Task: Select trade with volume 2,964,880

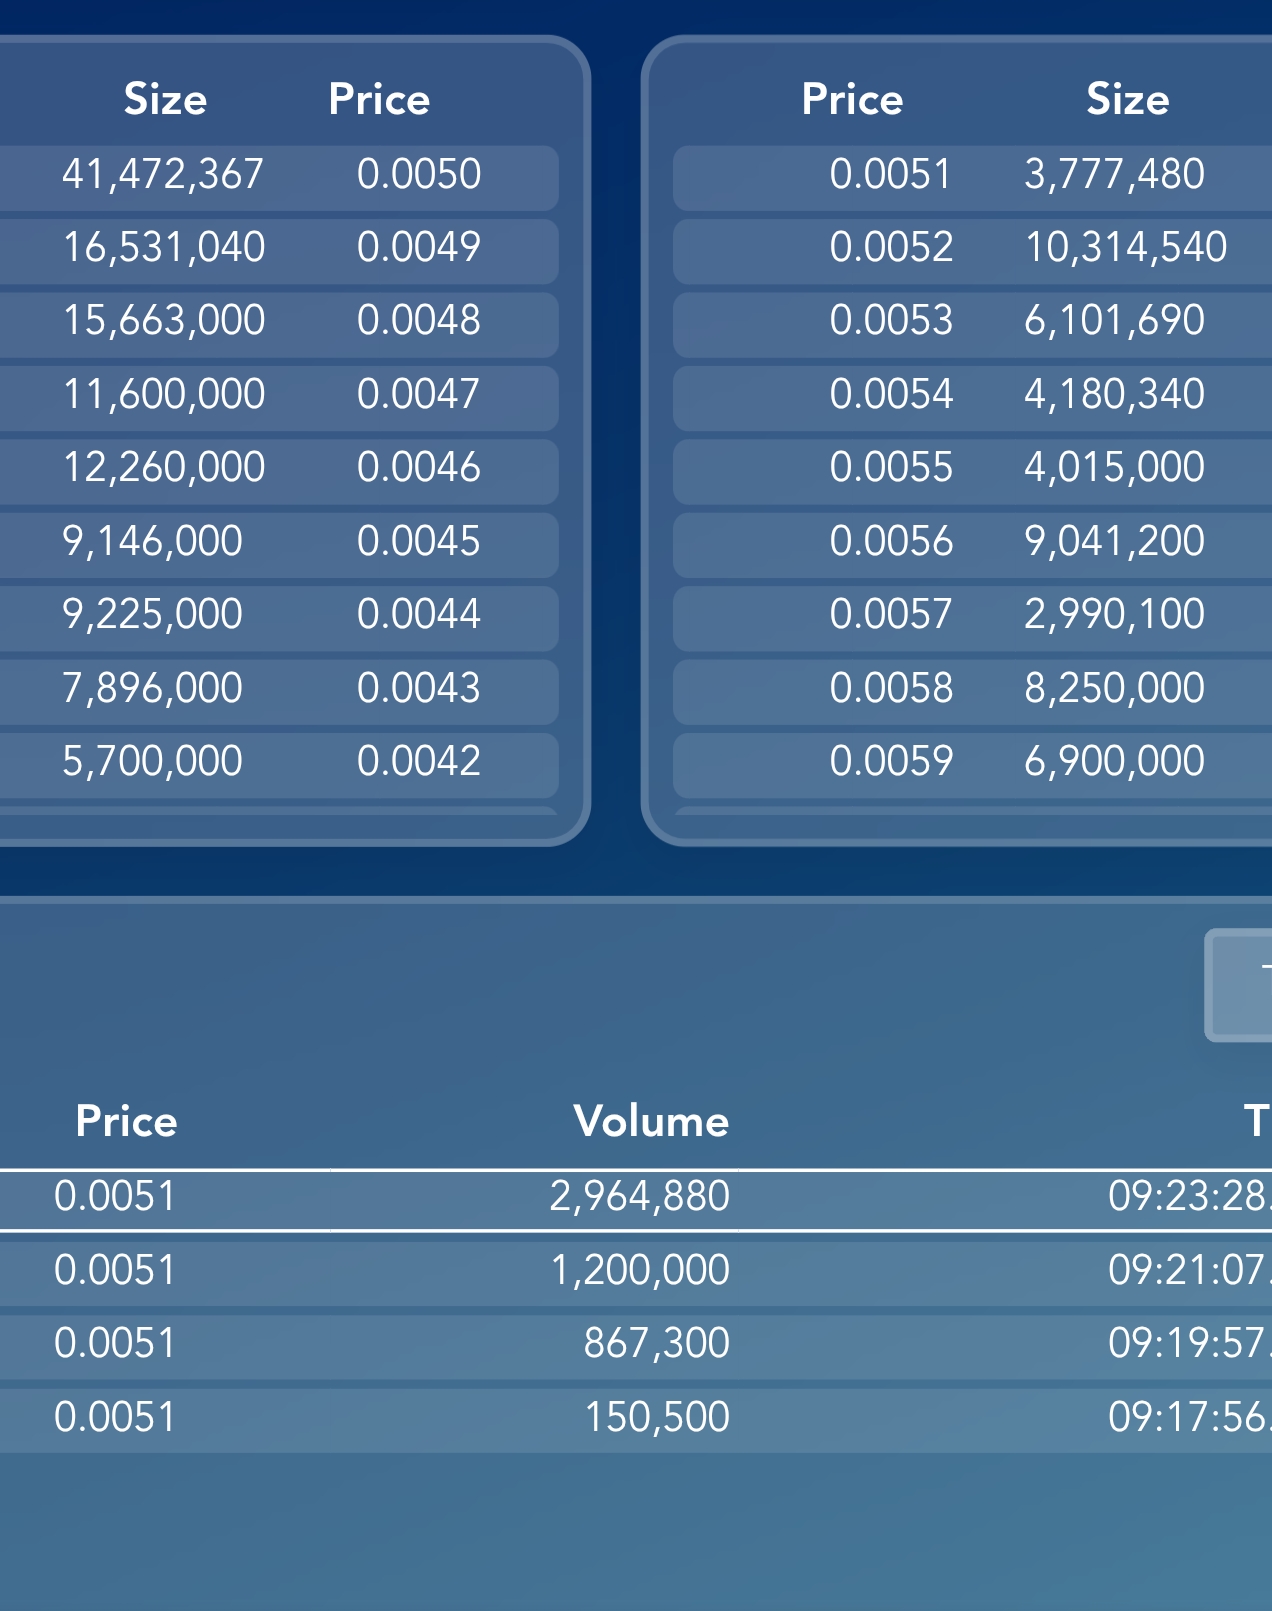Action: 636,1199
